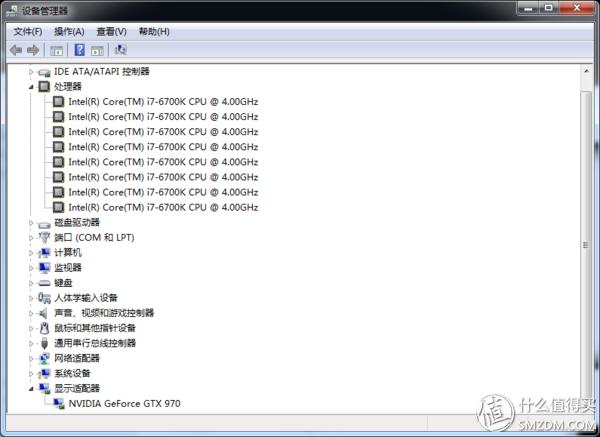Click the 磁盘驱动器 drive icon
This screenshot has height=437, width=600.
(x=44, y=224)
